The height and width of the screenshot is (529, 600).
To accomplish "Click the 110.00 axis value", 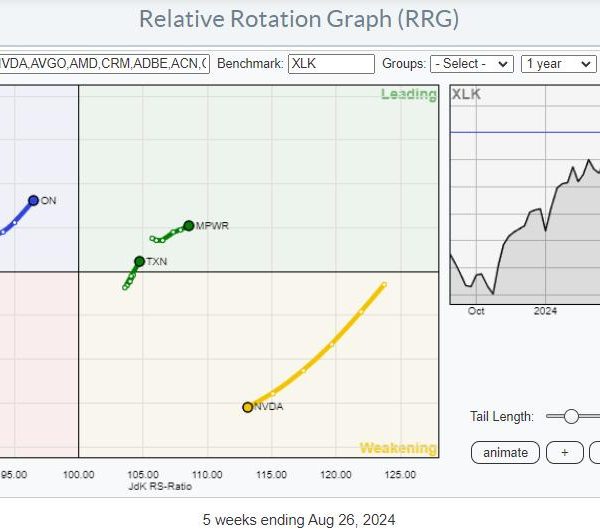I will point(207,475).
